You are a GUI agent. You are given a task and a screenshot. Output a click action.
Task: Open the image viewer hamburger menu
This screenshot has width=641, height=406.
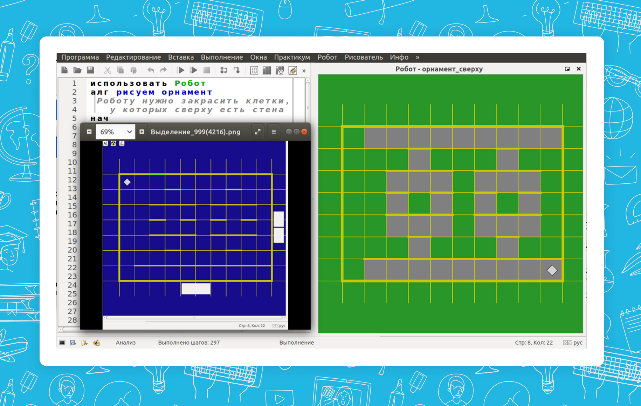pos(272,132)
